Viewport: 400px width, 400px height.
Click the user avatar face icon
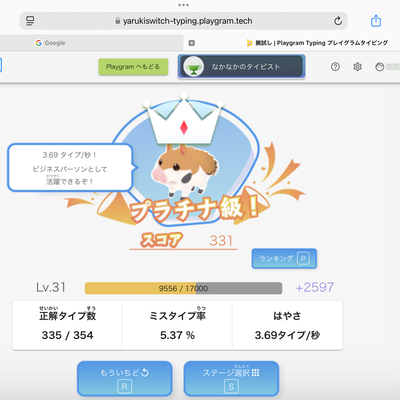(379, 67)
